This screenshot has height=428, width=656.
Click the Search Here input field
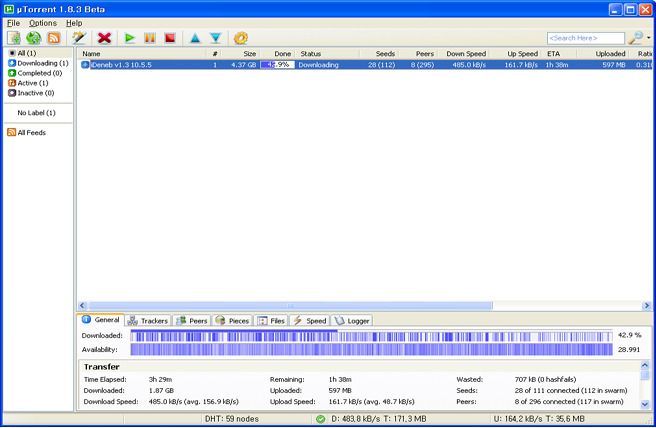[585, 38]
